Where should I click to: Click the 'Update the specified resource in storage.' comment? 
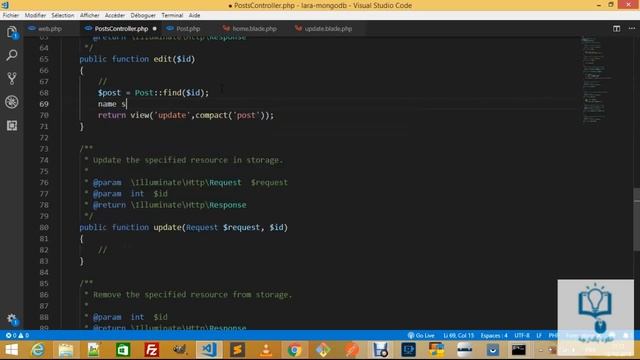(187, 160)
